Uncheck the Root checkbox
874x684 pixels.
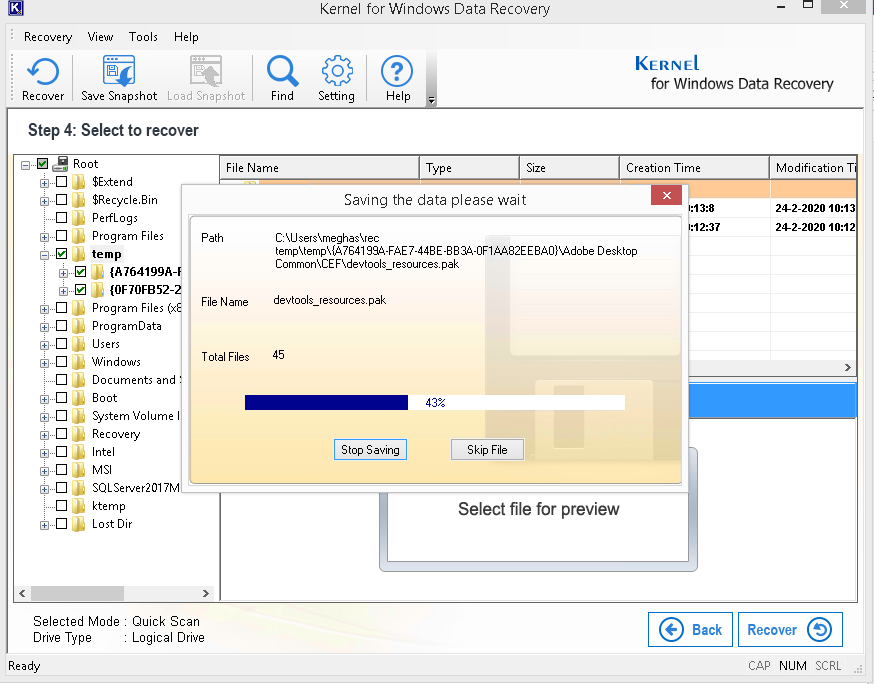click(43, 163)
